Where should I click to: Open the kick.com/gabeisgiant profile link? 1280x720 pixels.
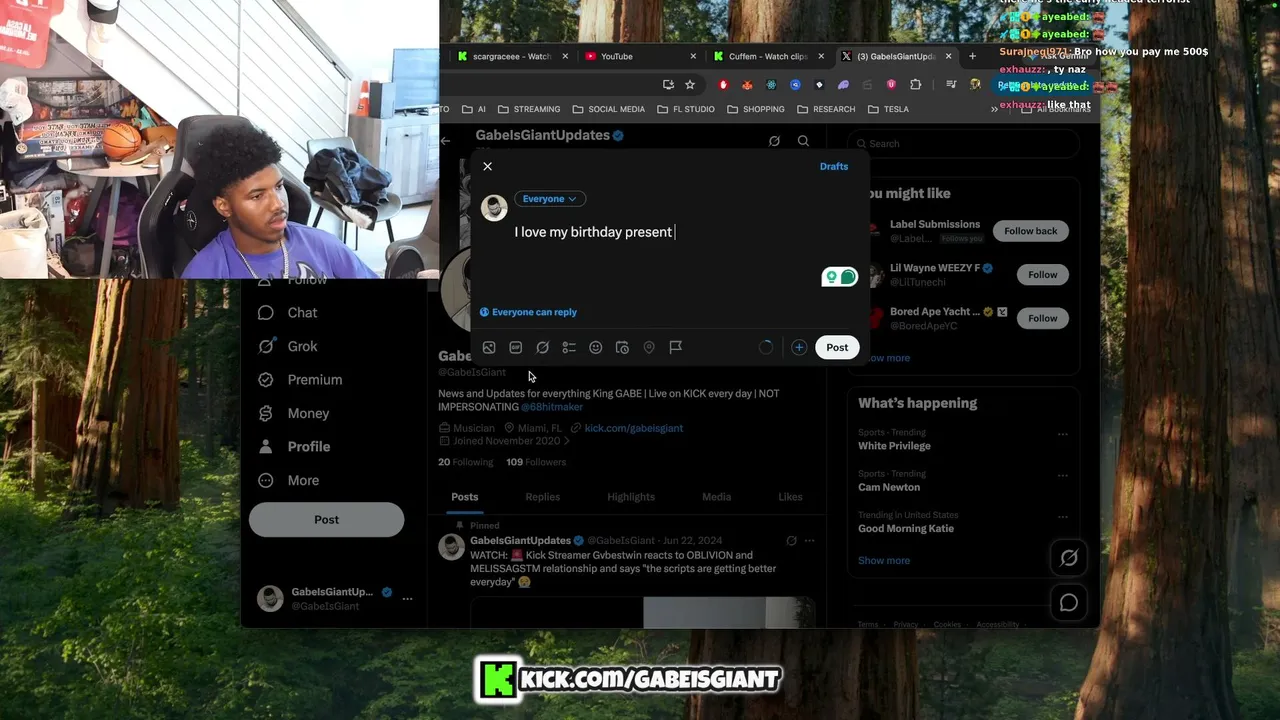point(634,428)
